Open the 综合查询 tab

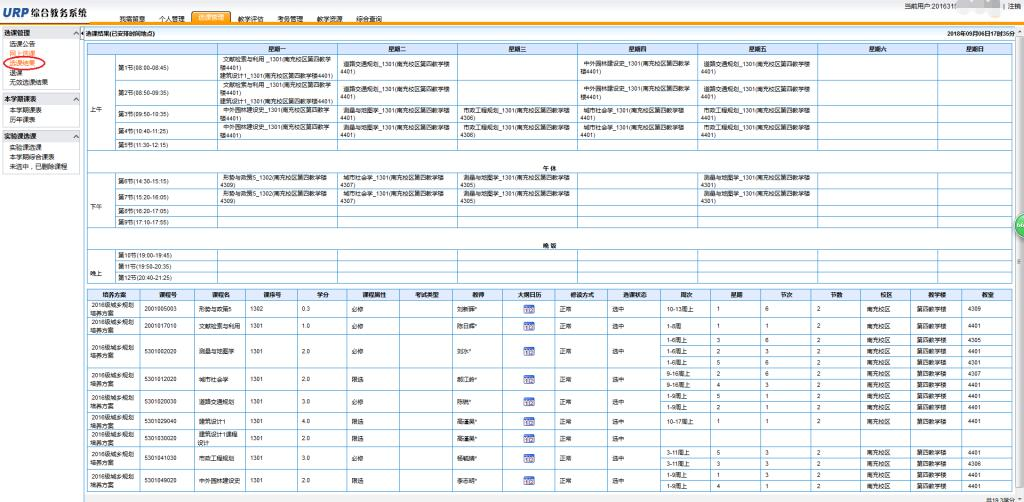point(369,19)
